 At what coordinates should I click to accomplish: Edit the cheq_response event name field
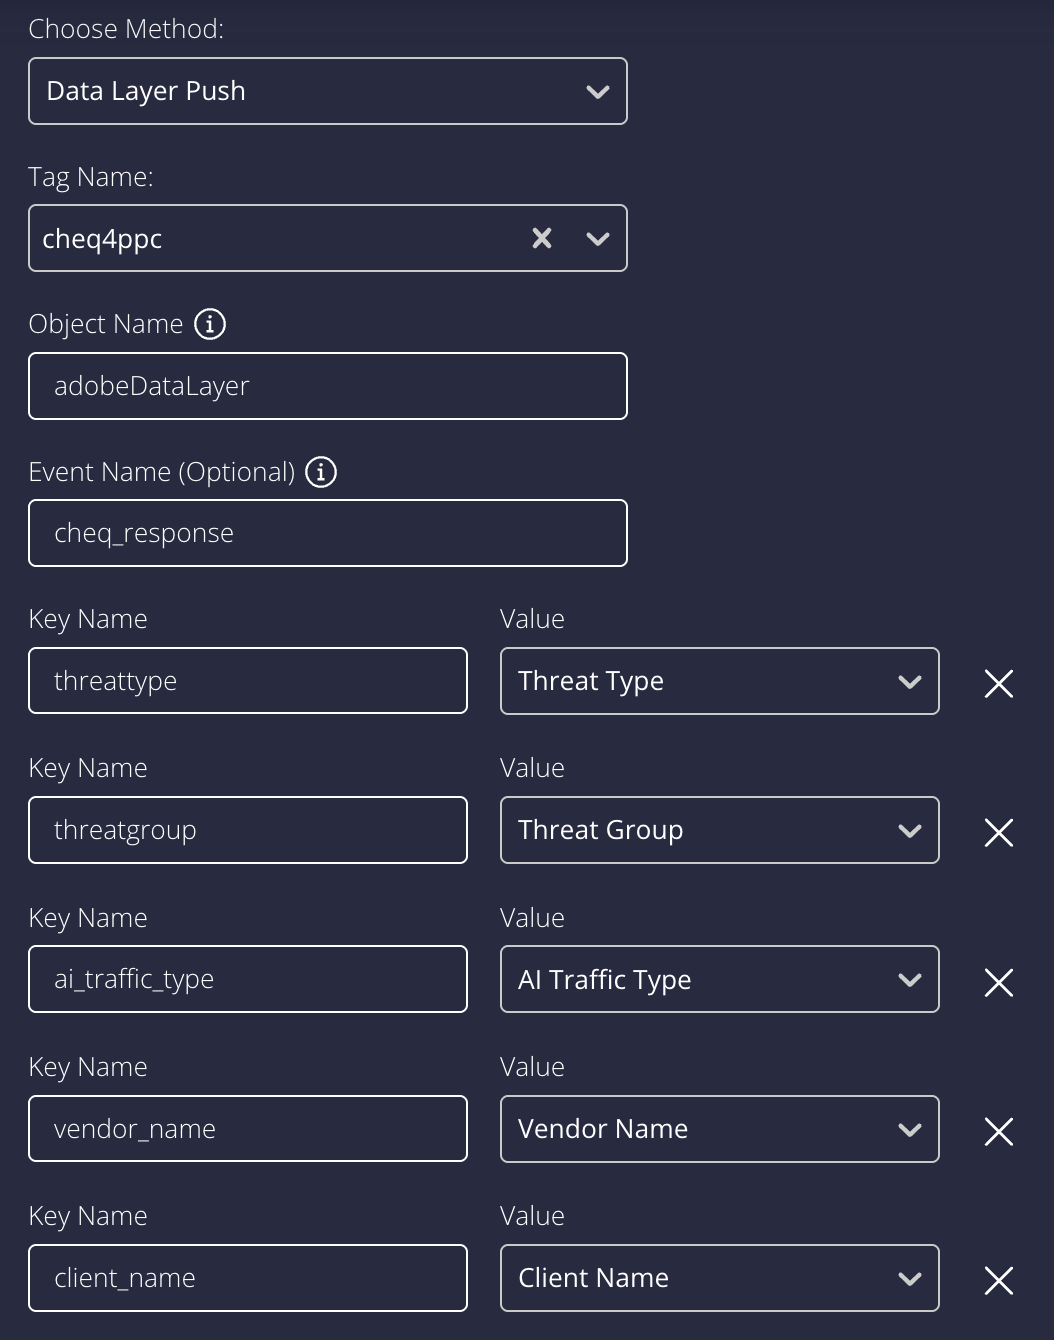pos(328,533)
